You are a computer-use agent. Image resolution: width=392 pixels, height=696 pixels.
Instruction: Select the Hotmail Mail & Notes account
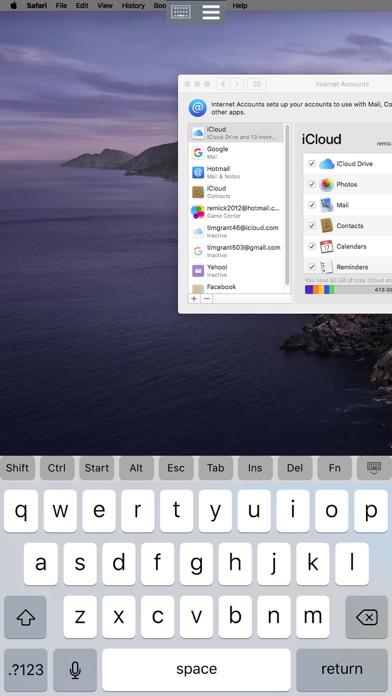pyautogui.click(x=236, y=172)
